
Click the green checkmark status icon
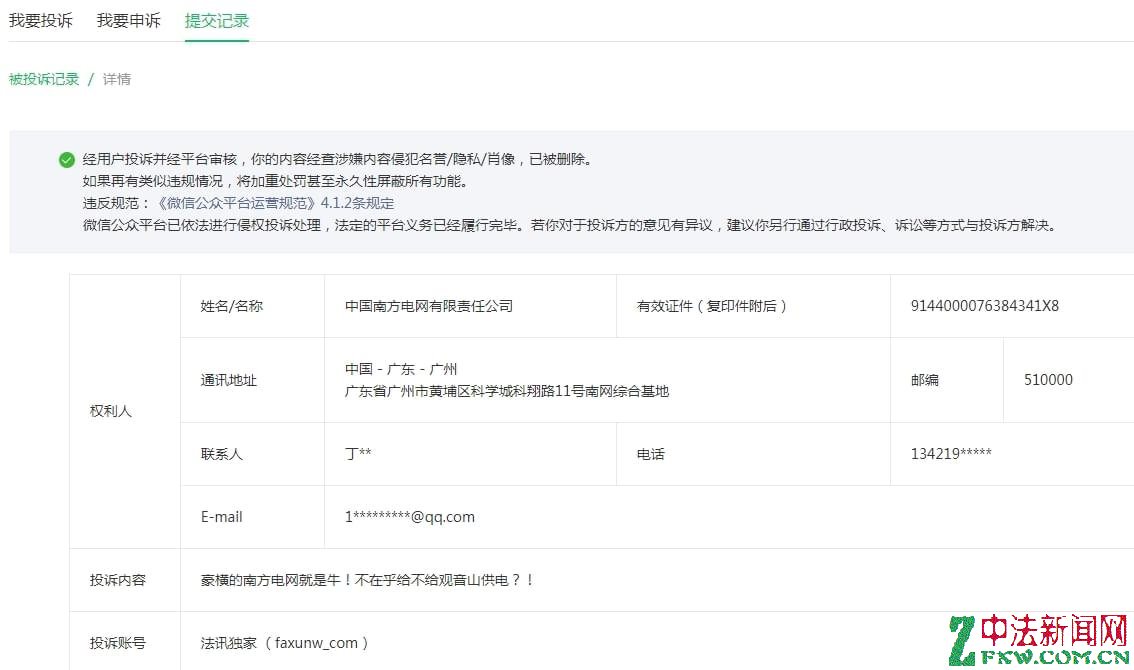click(x=67, y=160)
